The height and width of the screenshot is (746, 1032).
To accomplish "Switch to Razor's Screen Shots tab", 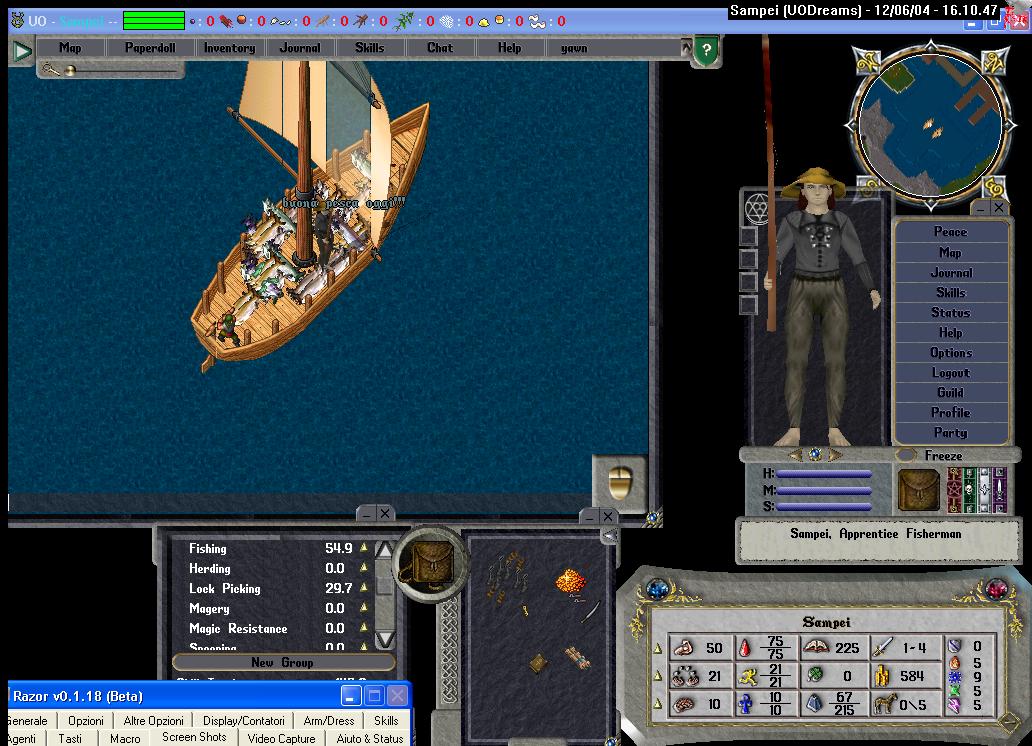I will (x=194, y=737).
